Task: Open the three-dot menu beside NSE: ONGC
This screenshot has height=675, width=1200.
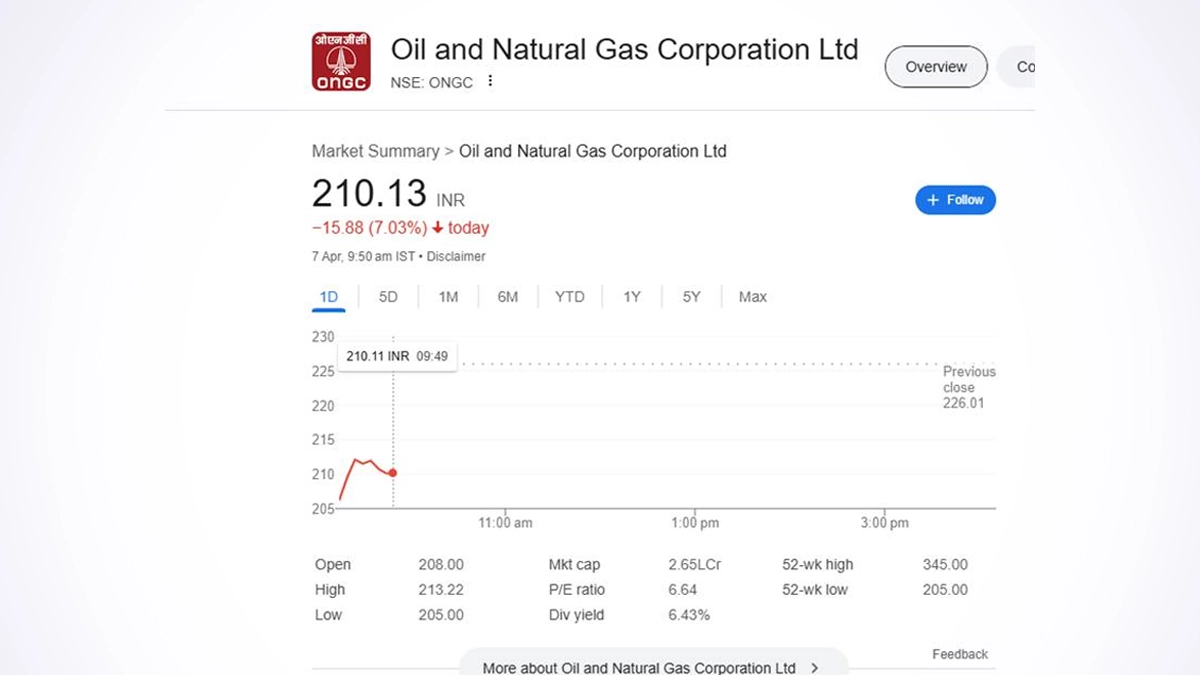Action: 490,81
